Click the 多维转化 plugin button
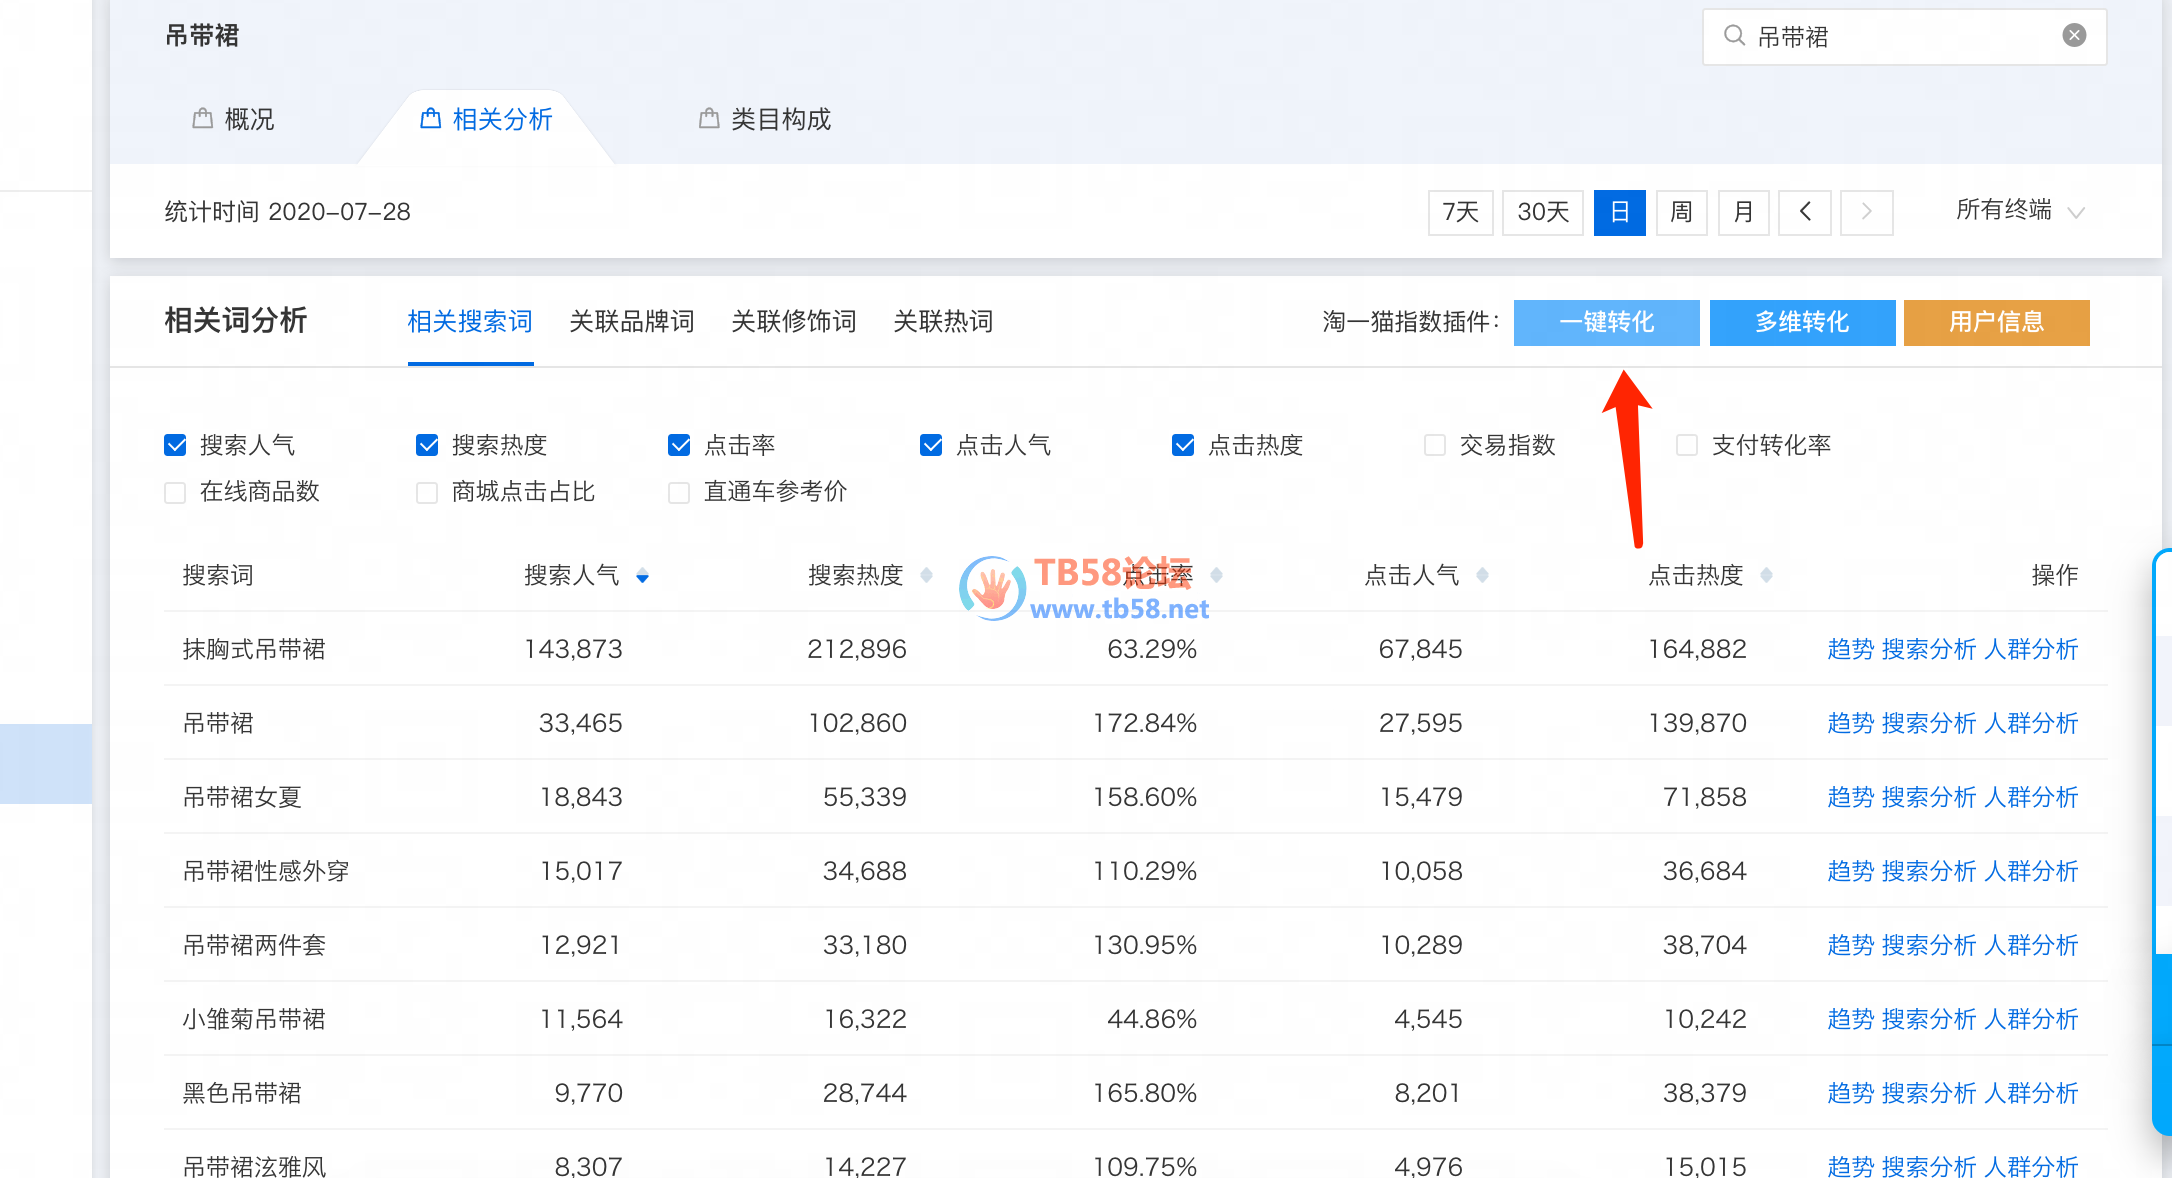This screenshot has width=2172, height=1178. [1802, 322]
